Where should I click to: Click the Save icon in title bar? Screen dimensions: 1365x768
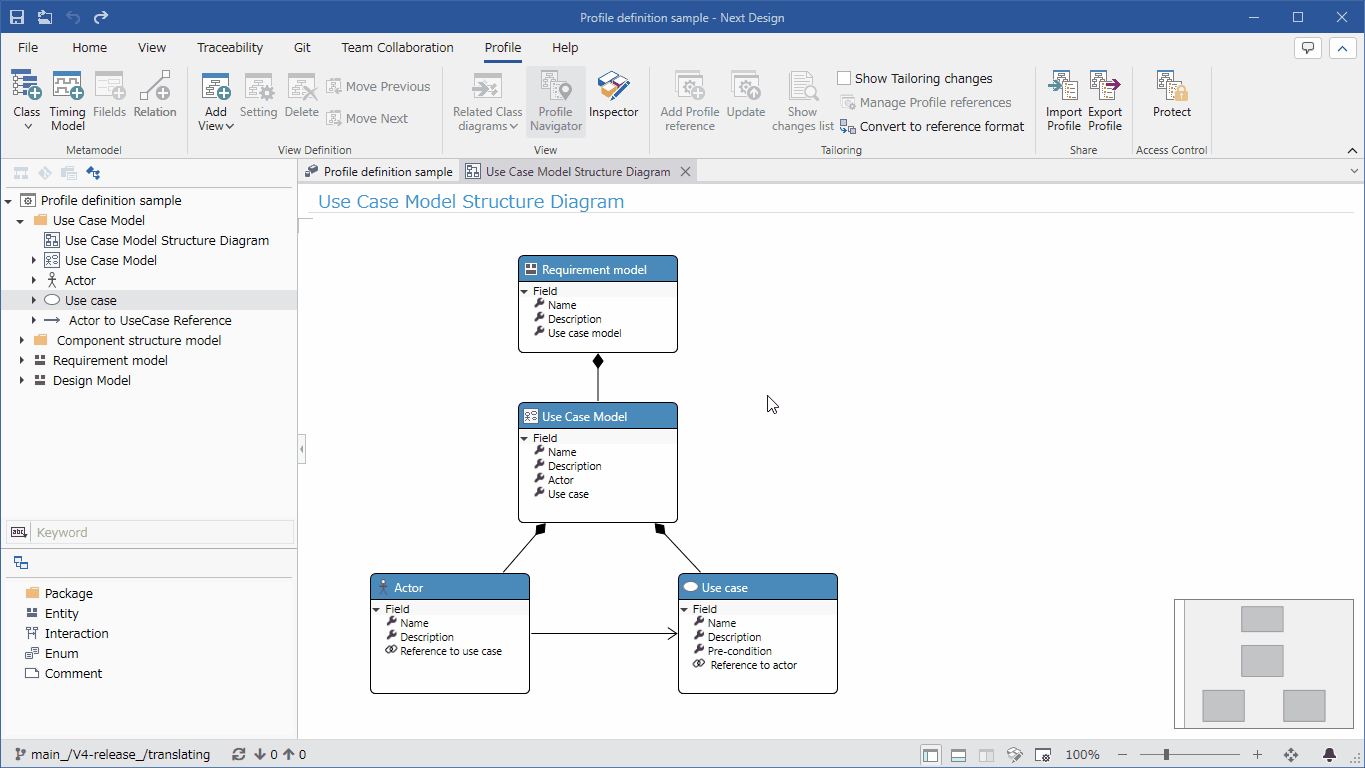17,17
